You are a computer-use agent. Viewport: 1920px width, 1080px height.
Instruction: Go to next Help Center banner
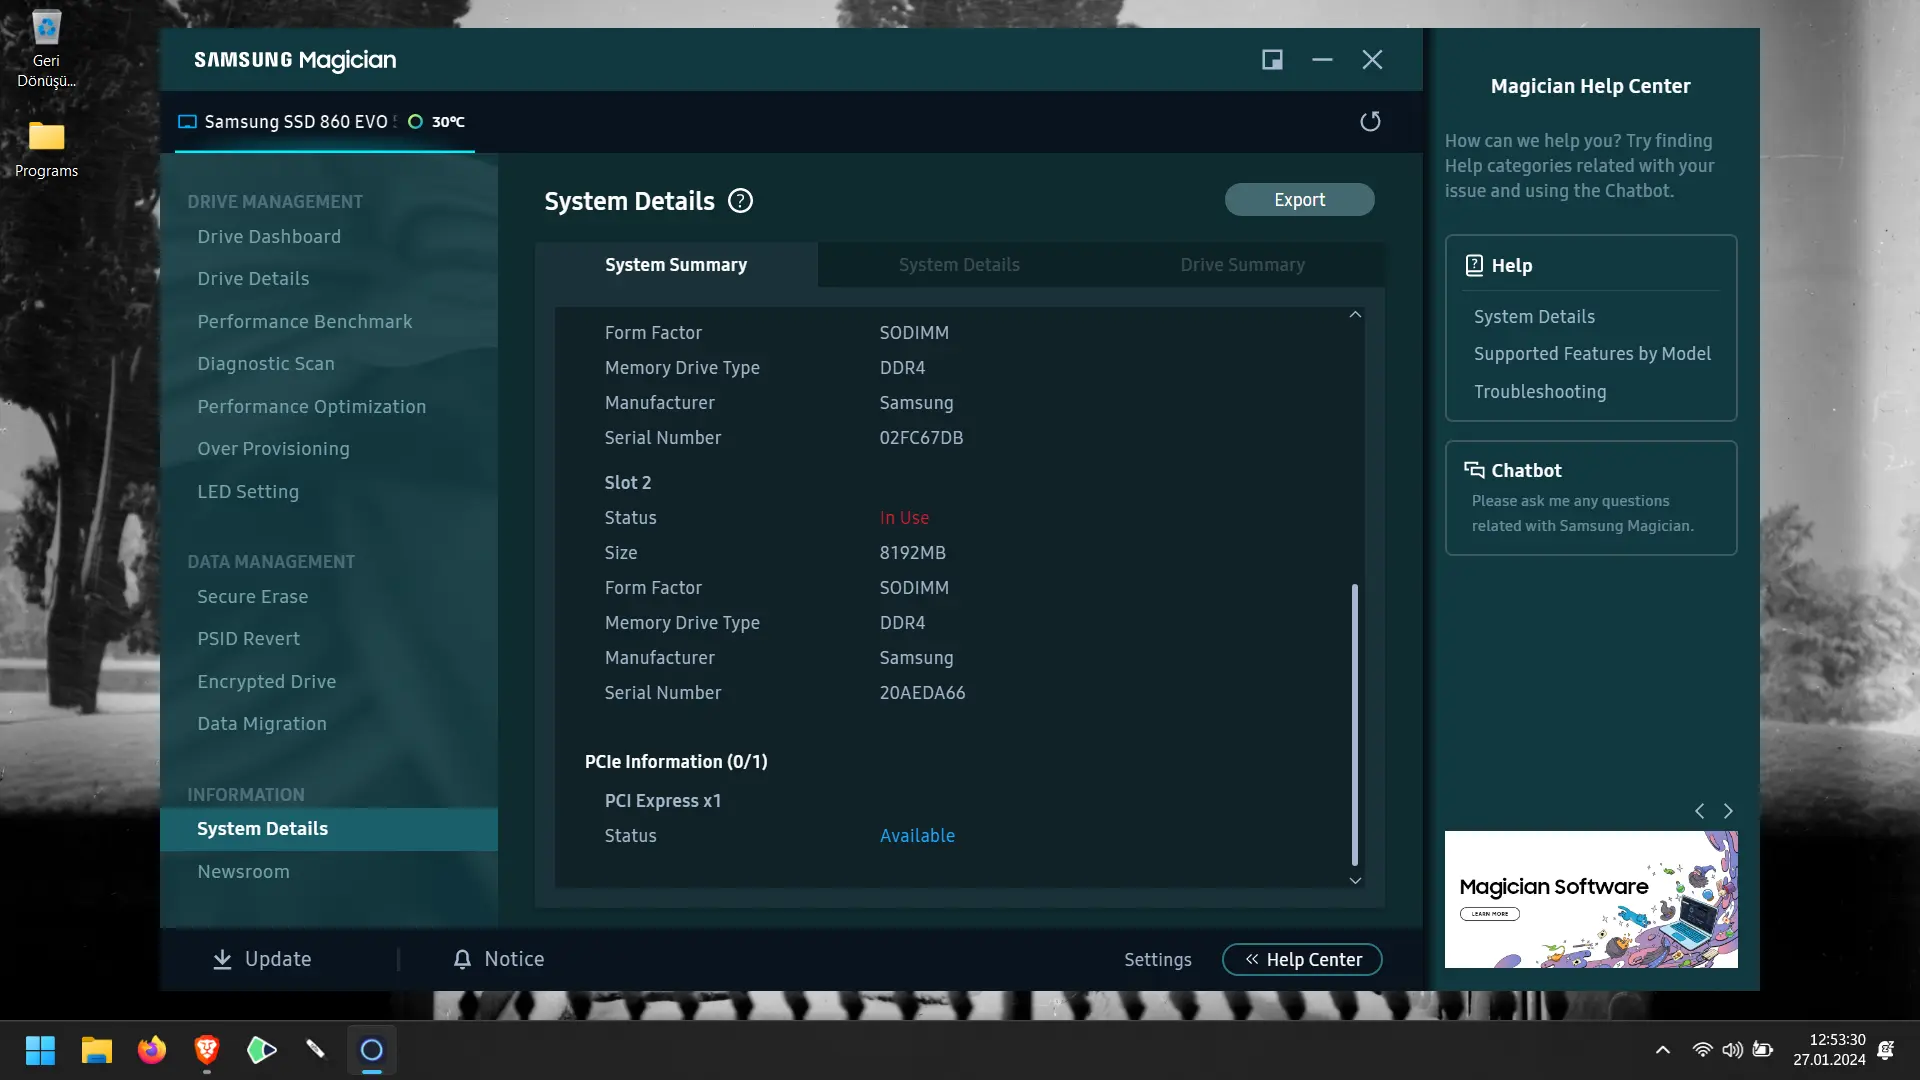point(1728,811)
